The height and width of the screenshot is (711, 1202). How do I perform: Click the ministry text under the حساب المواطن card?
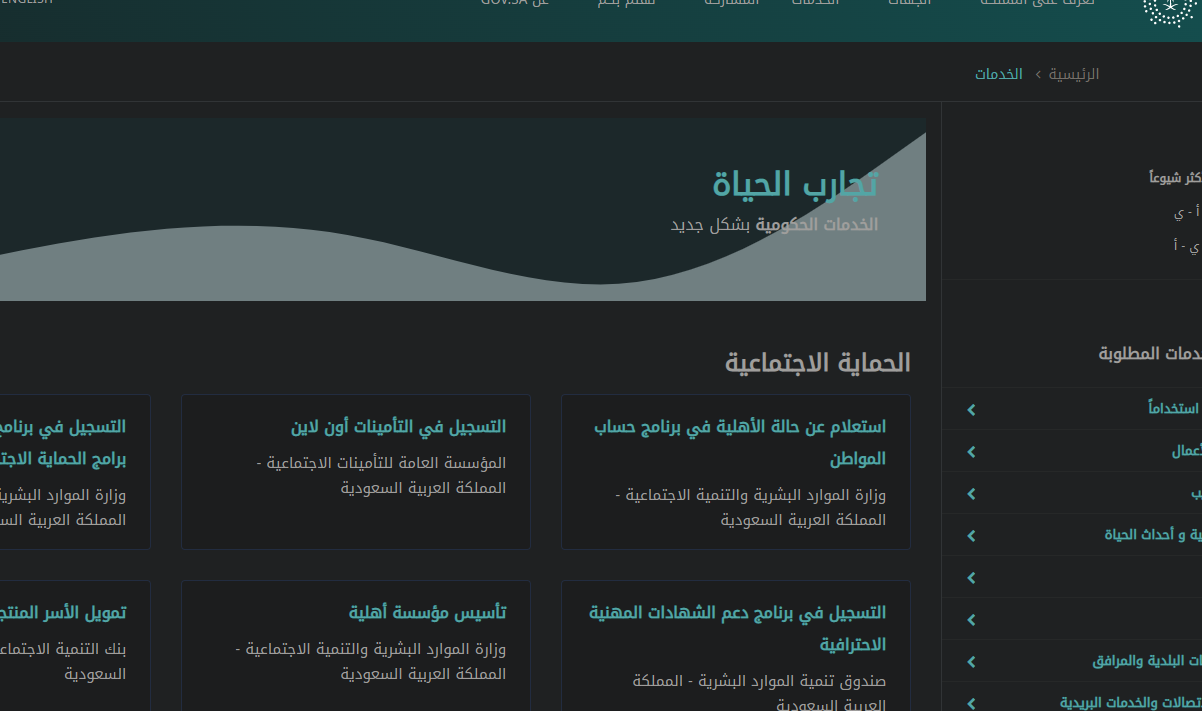(750, 507)
